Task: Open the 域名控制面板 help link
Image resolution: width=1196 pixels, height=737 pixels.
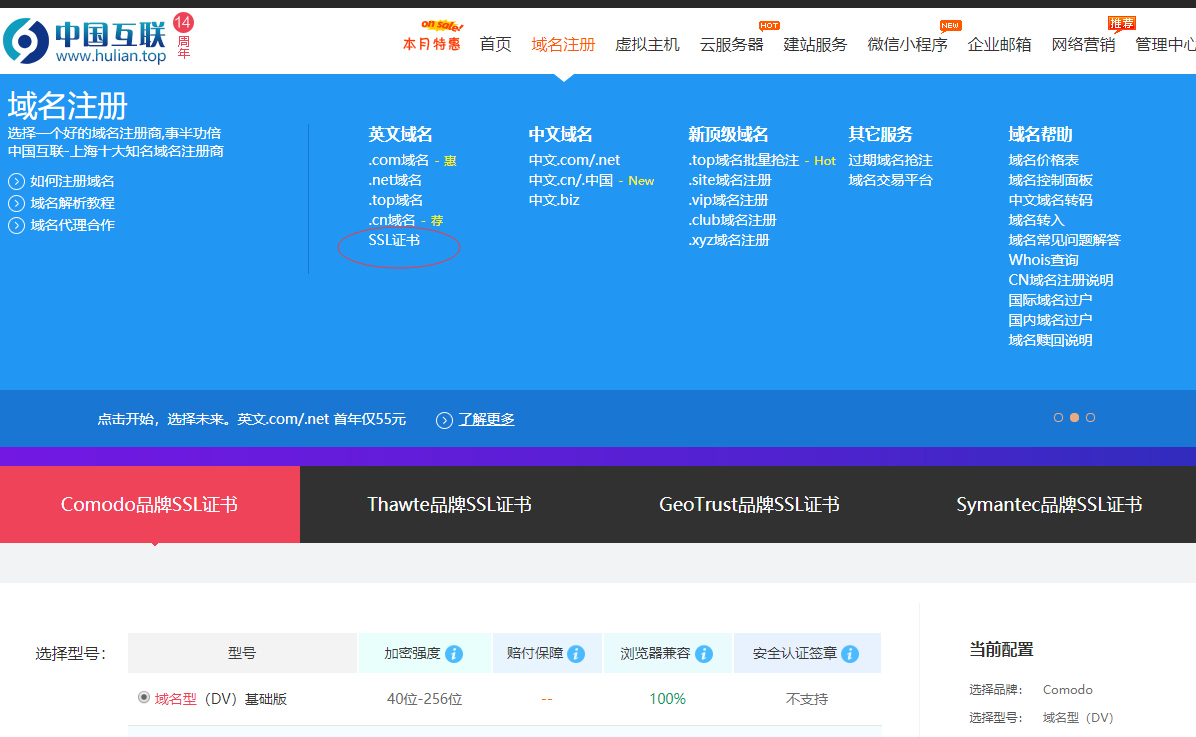Action: (1050, 180)
